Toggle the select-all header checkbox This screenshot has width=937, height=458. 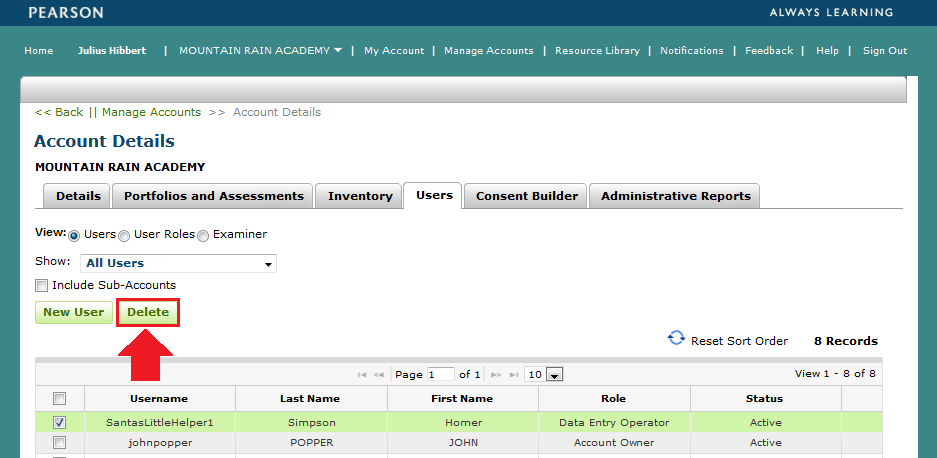coord(59,398)
